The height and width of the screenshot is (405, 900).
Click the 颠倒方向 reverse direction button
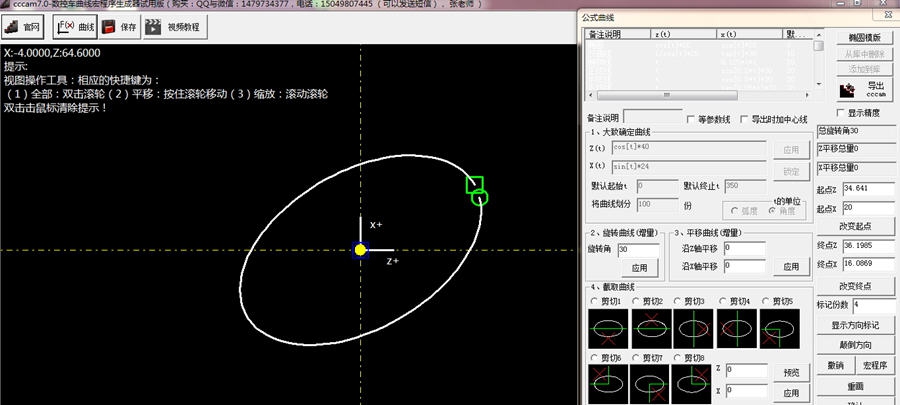(855, 344)
